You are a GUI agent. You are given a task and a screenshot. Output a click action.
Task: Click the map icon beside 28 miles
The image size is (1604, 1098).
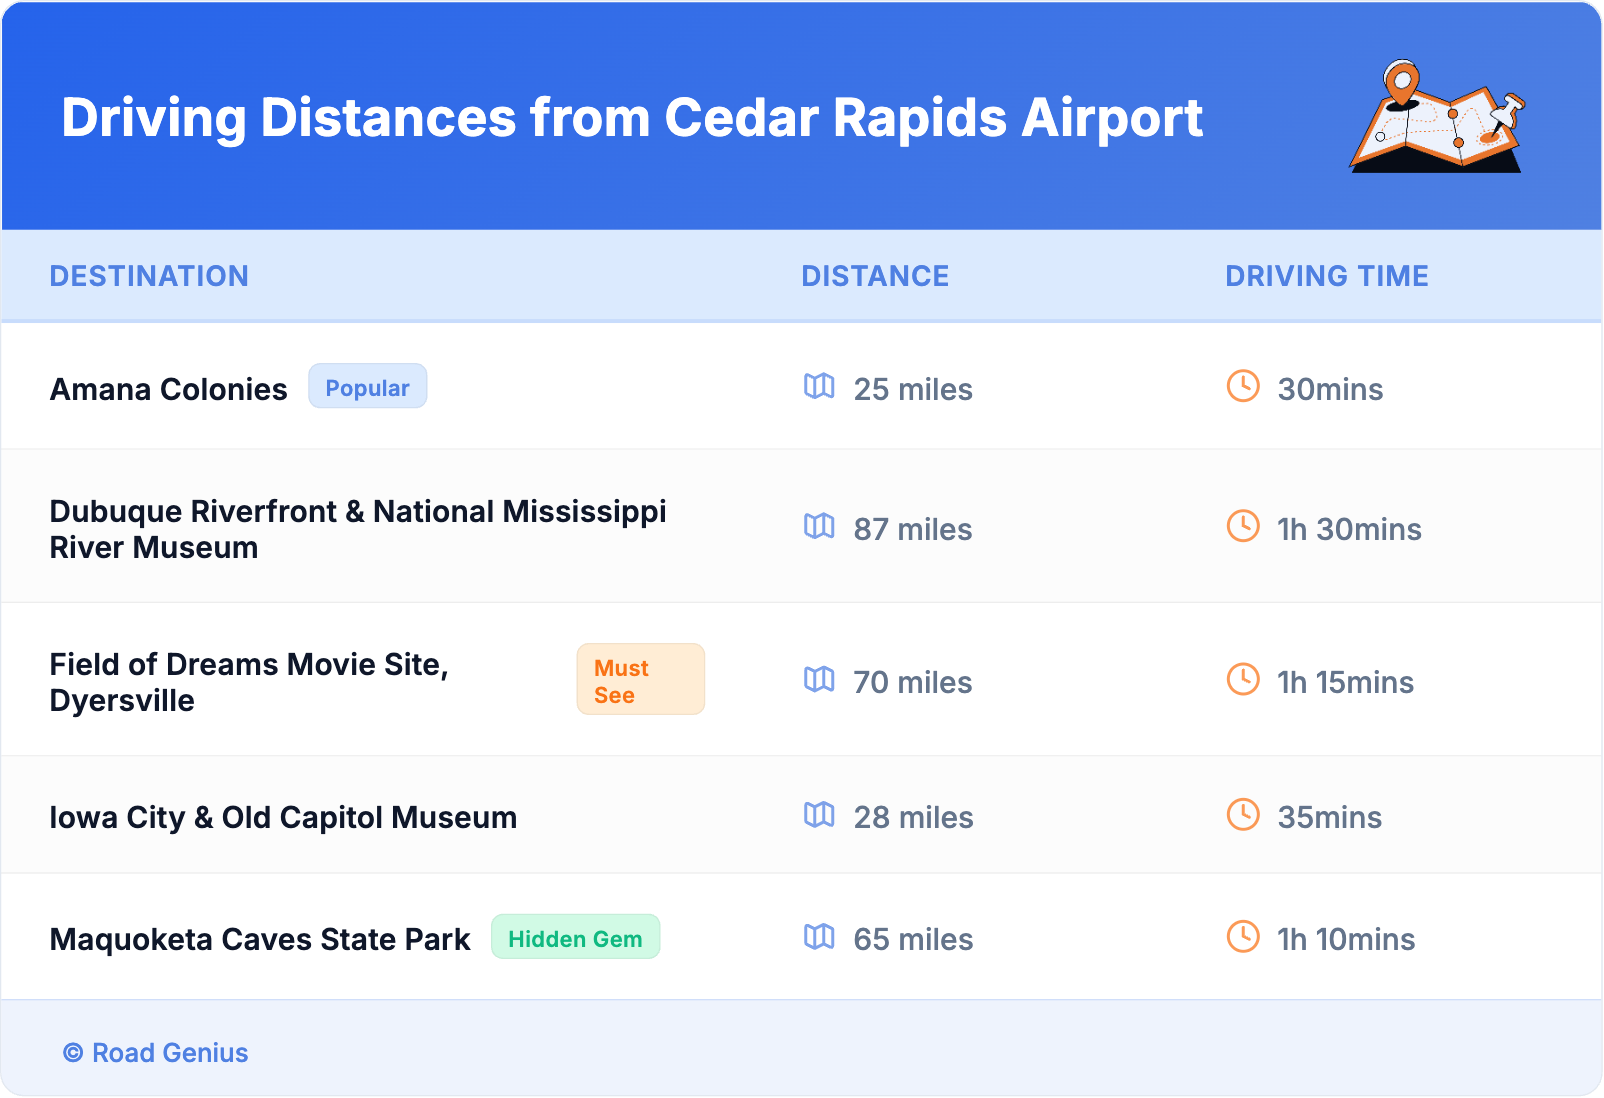coord(819,815)
